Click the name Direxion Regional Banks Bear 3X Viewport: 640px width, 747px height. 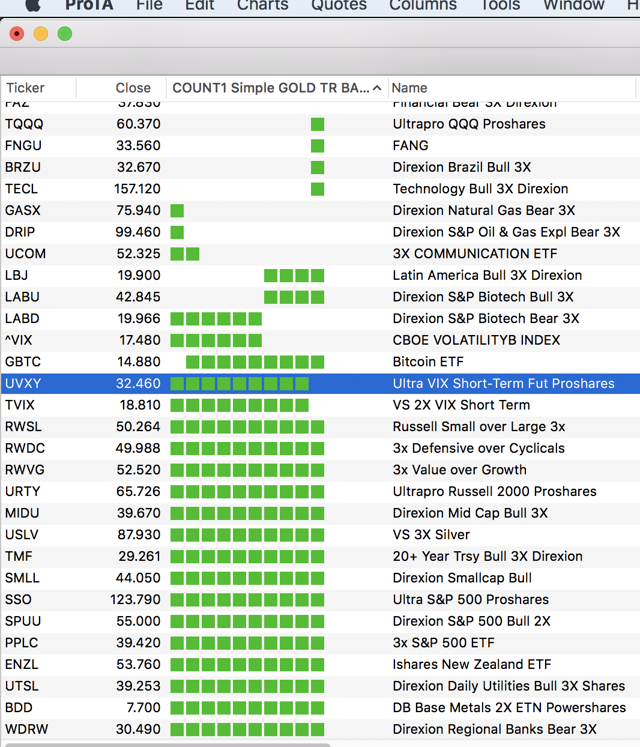tap(495, 729)
